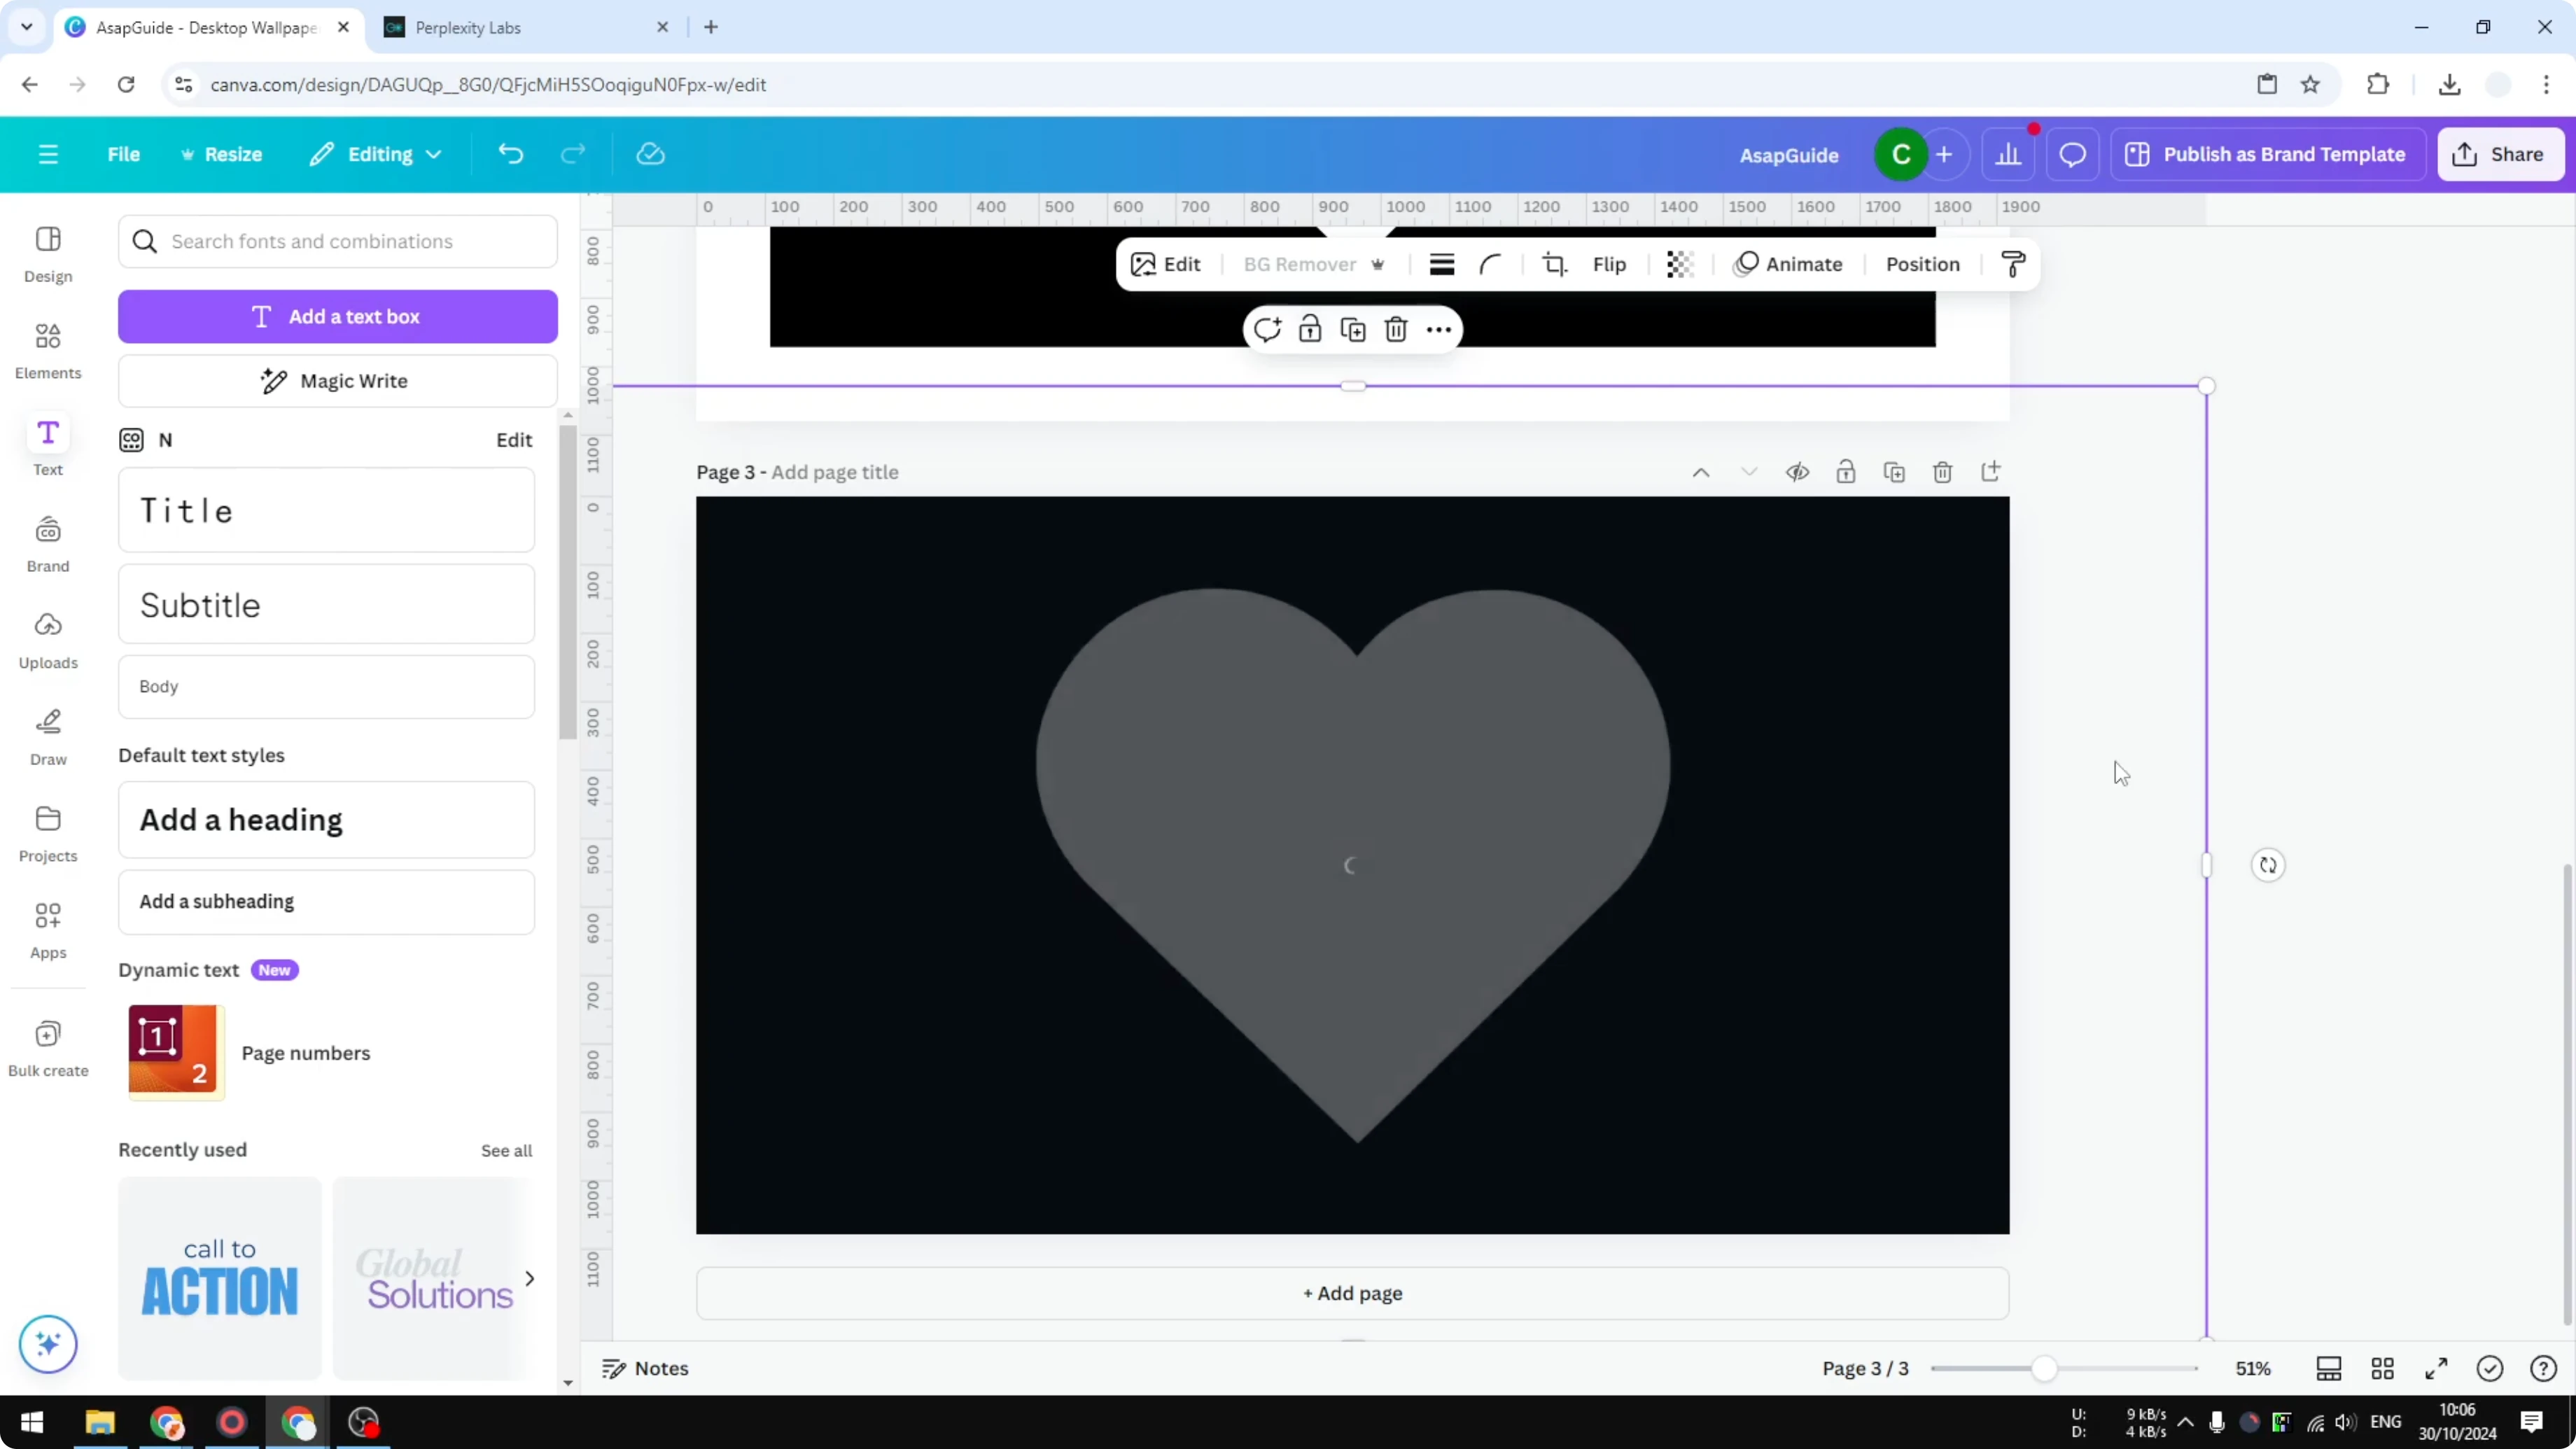The width and height of the screenshot is (2576, 1449).
Task: Select the call to ACTION thumbnail
Action: click(x=219, y=1279)
